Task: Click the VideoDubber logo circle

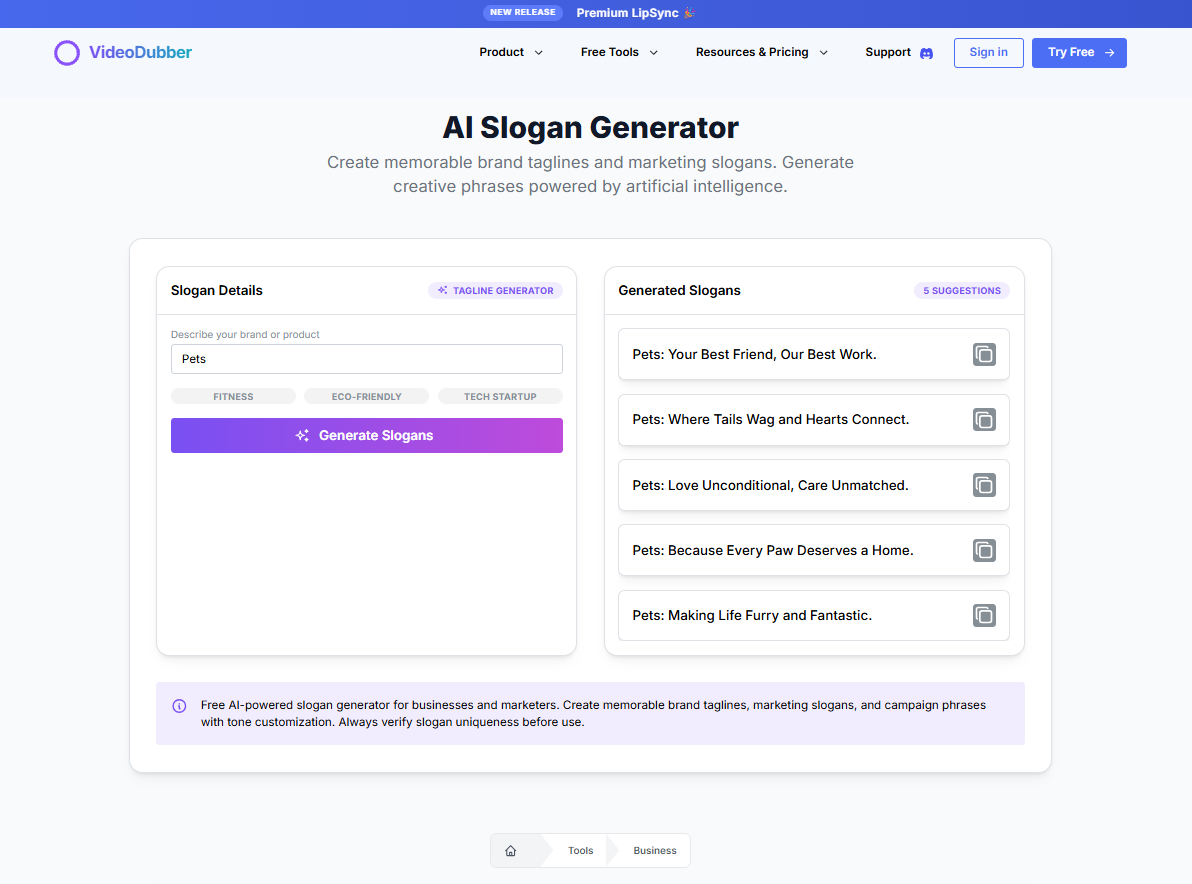Action: (x=67, y=52)
